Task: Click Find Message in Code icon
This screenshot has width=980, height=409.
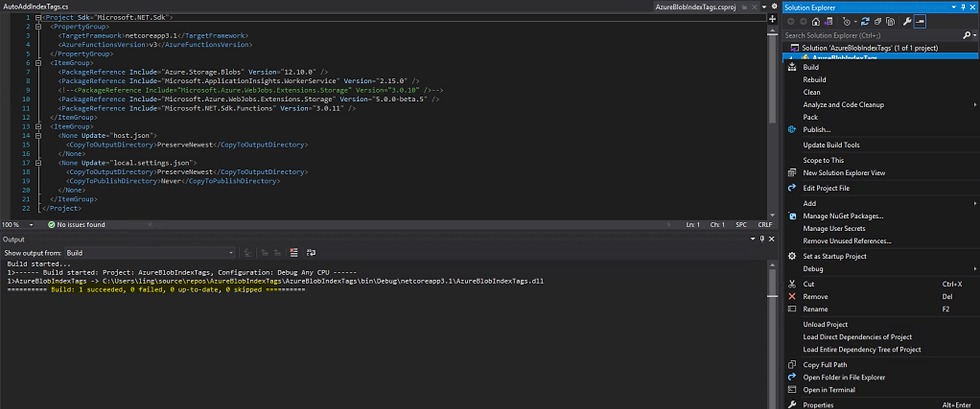Action: [x=248, y=253]
